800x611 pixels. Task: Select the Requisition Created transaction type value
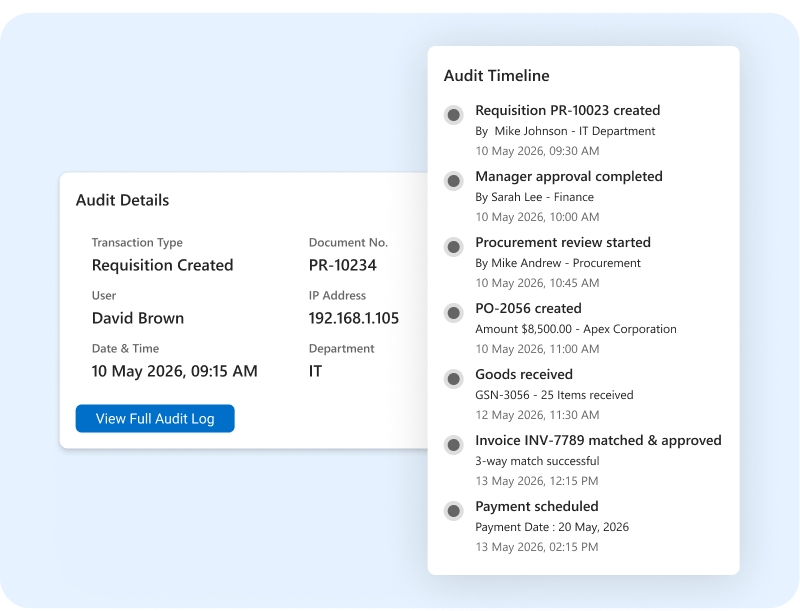pos(162,265)
